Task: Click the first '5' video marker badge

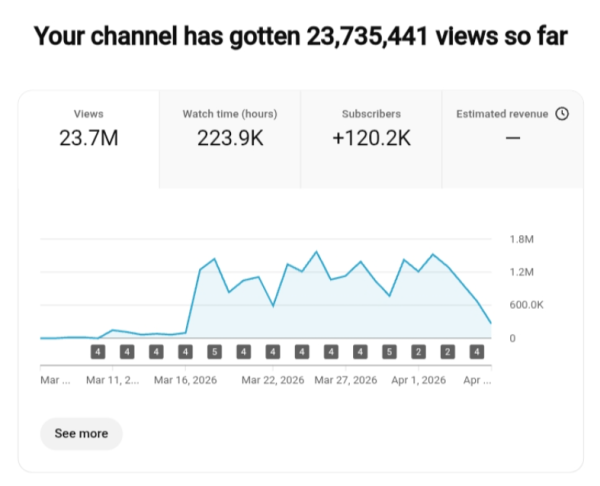Action: [214, 352]
